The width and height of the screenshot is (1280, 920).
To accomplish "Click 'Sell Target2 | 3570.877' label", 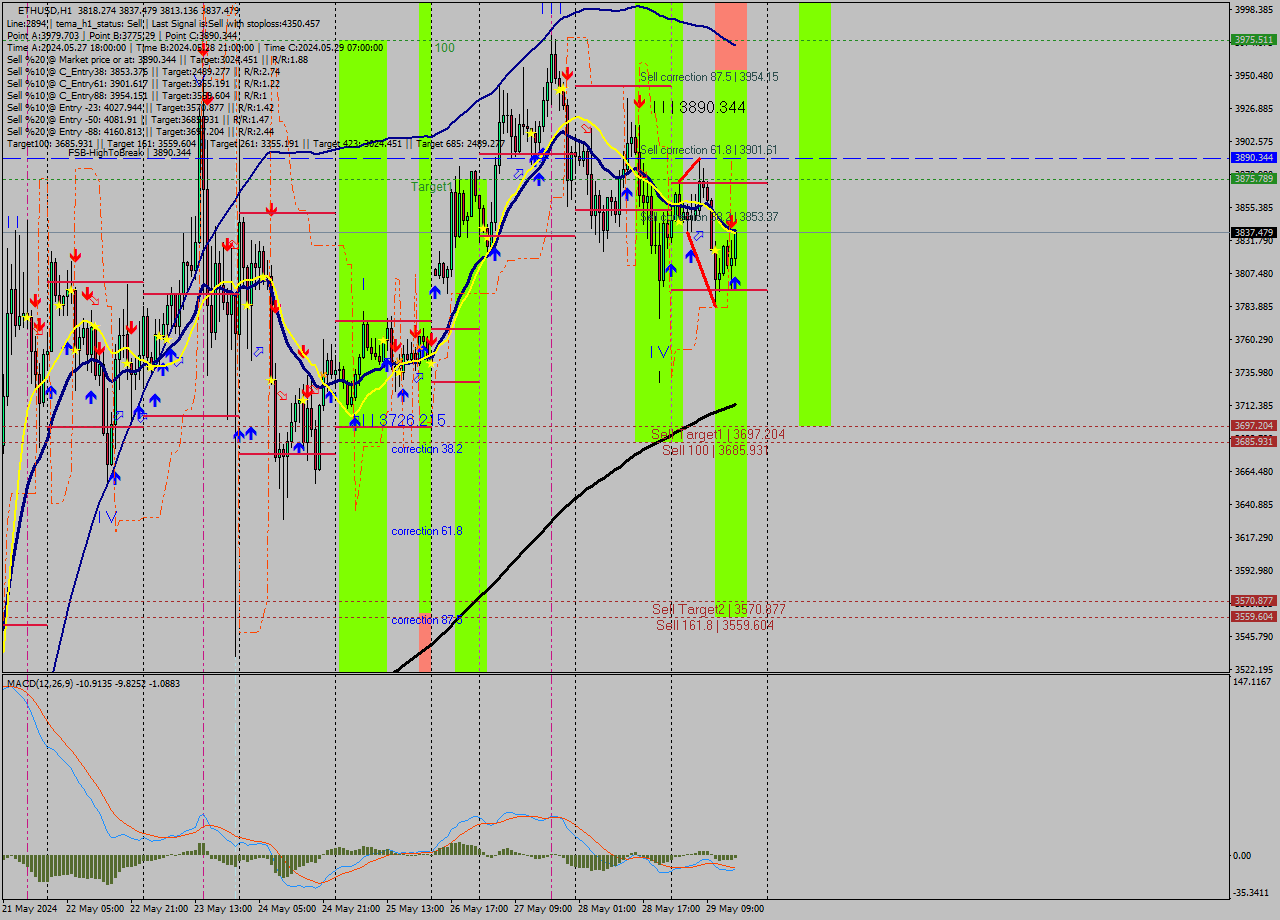I will [x=718, y=609].
